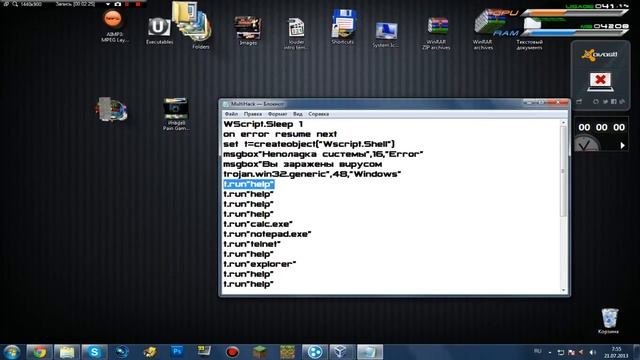Select the Корзина recycle bin icon
This screenshot has height=360, width=640.
(609, 321)
